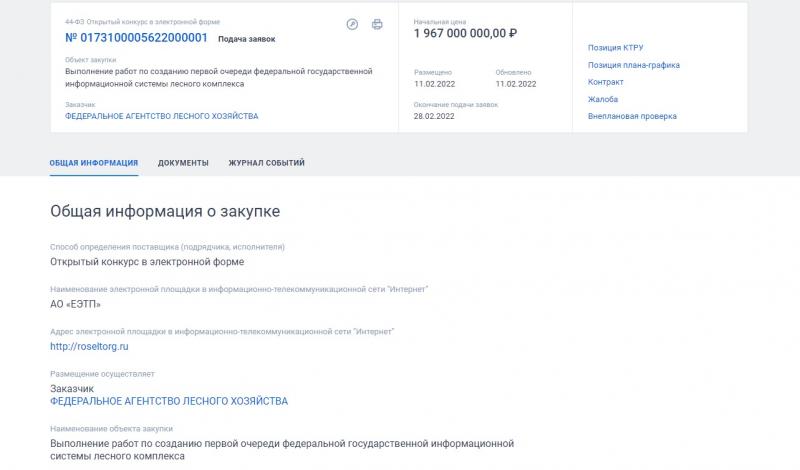Click the starting price 1 967 000 000,00 ₽
The height and width of the screenshot is (470, 800).
pyautogui.click(x=465, y=34)
